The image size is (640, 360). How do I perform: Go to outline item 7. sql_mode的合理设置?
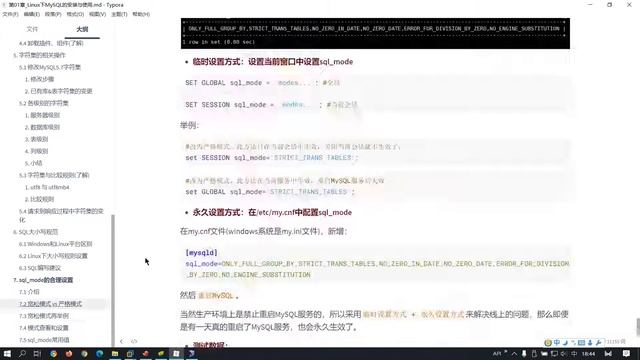click(x=43, y=280)
